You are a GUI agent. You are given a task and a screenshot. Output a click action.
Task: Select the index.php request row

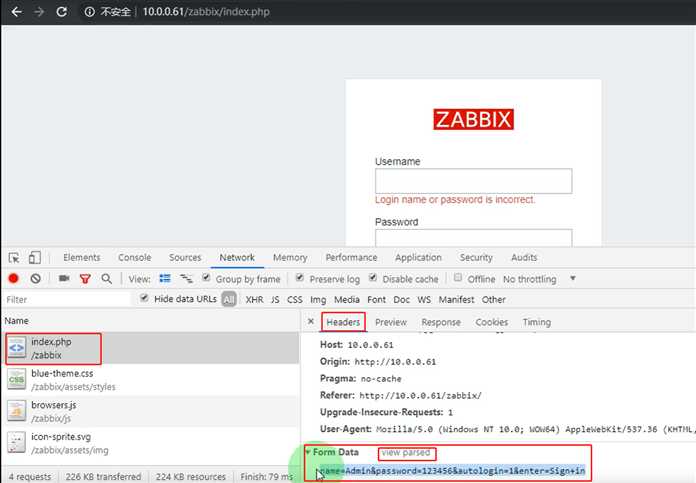tap(151, 348)
